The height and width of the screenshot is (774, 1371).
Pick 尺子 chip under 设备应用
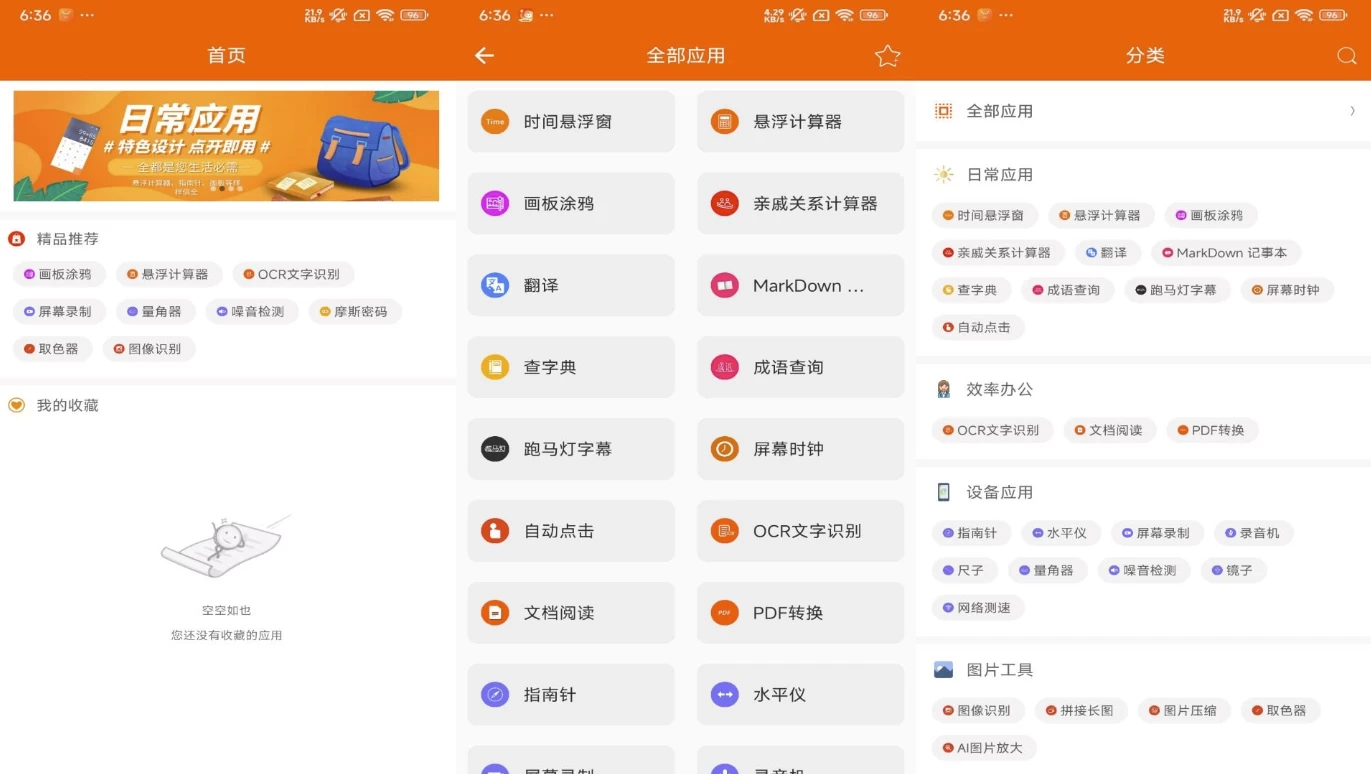pos(964,570)
